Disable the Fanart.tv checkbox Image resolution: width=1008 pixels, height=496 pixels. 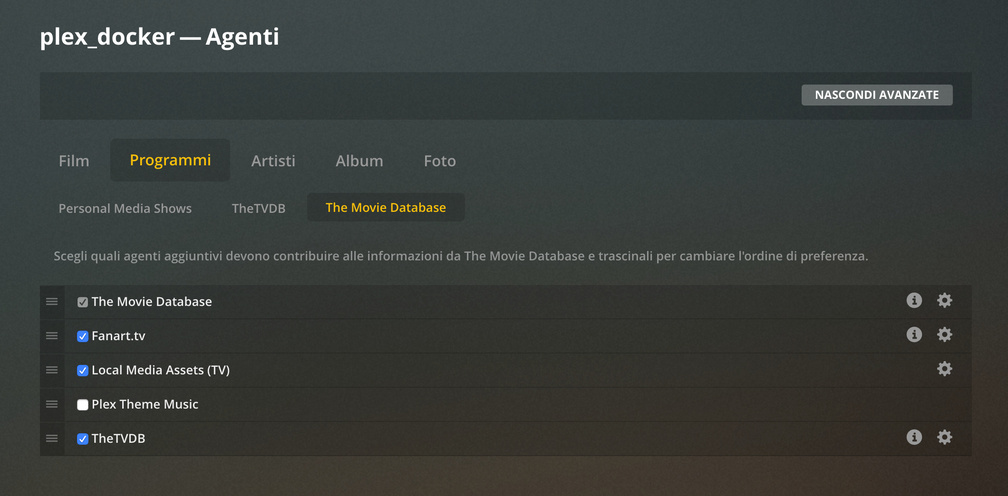tap(83, 337)
